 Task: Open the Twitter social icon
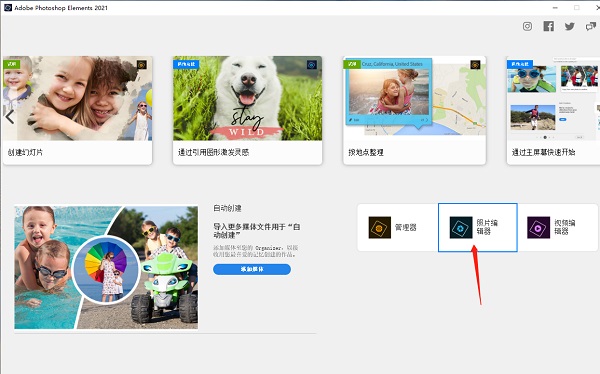pyautogui.click(x=569, y=26)
